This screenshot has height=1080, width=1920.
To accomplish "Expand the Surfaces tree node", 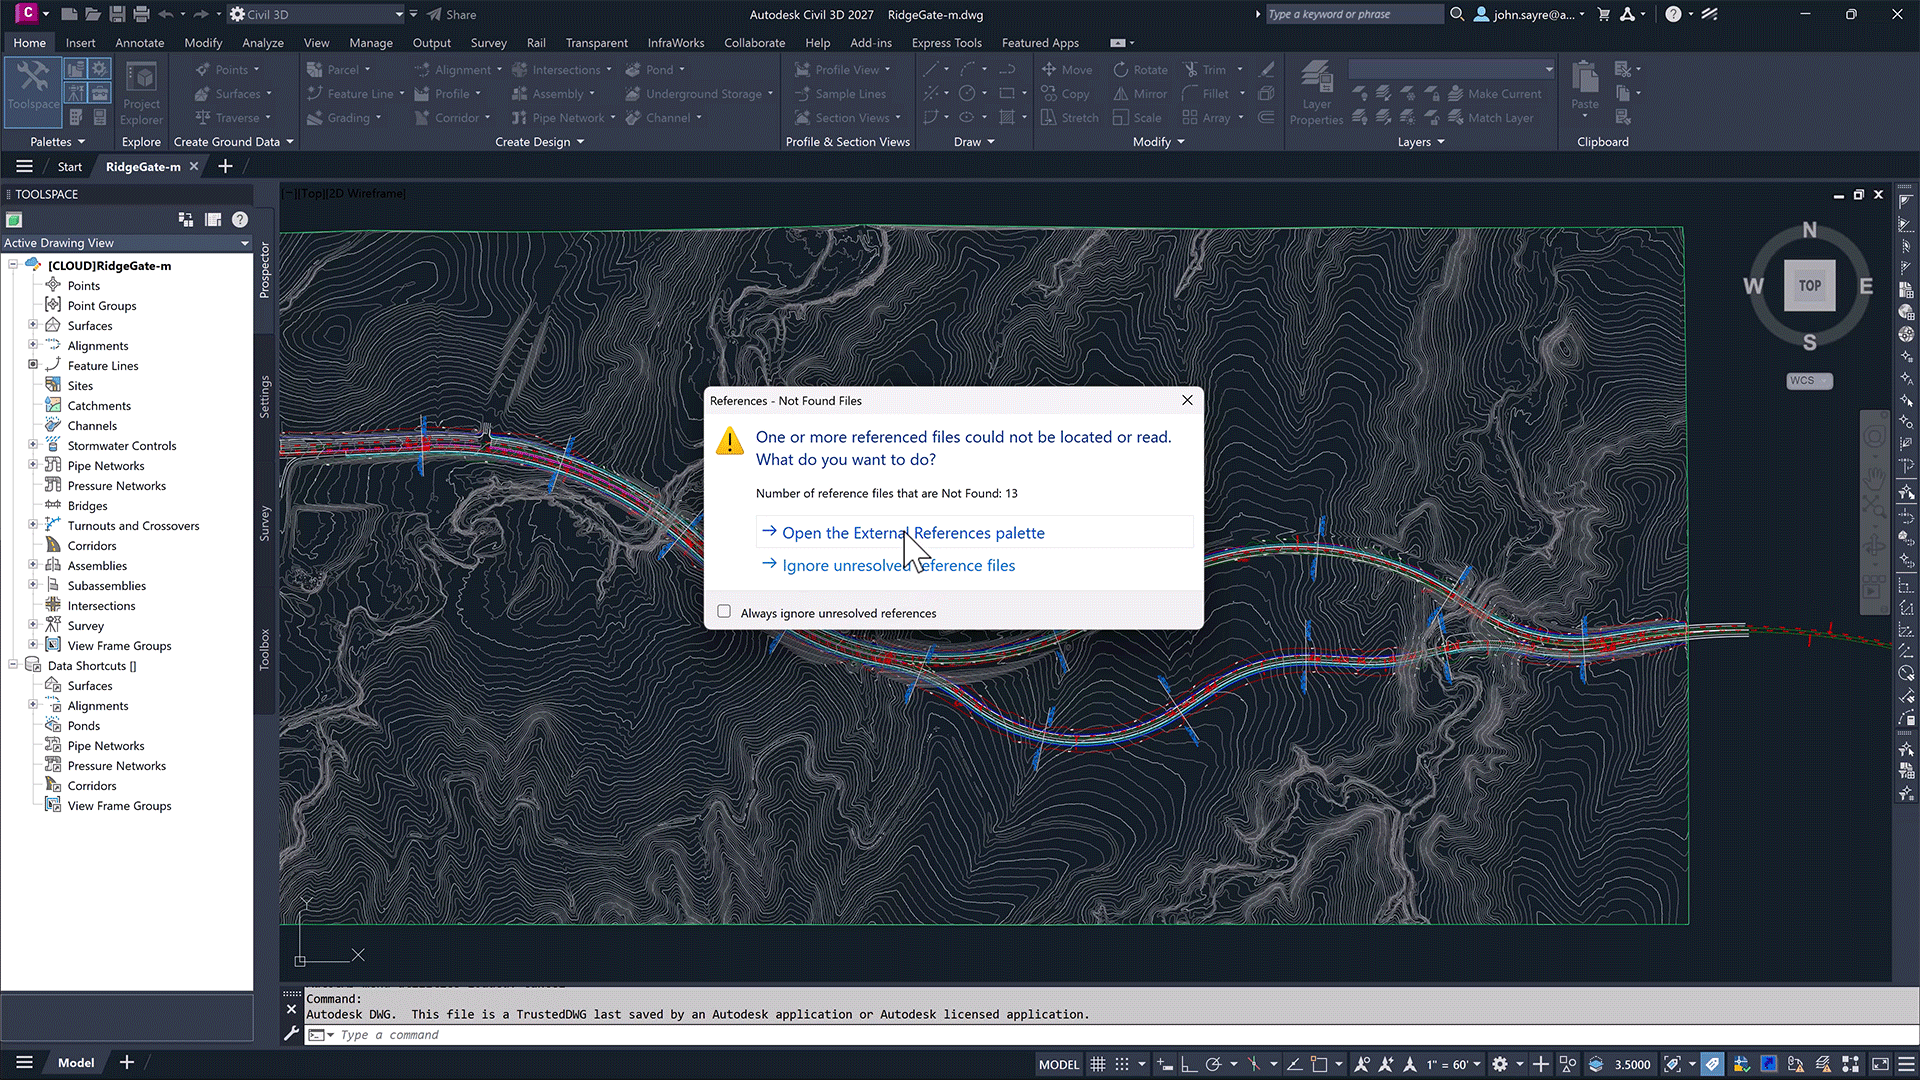I will (33, 325).
